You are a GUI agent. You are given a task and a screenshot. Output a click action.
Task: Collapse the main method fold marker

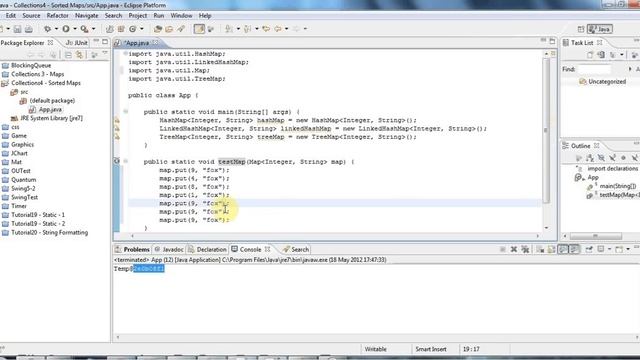click(x=126, y=111)
